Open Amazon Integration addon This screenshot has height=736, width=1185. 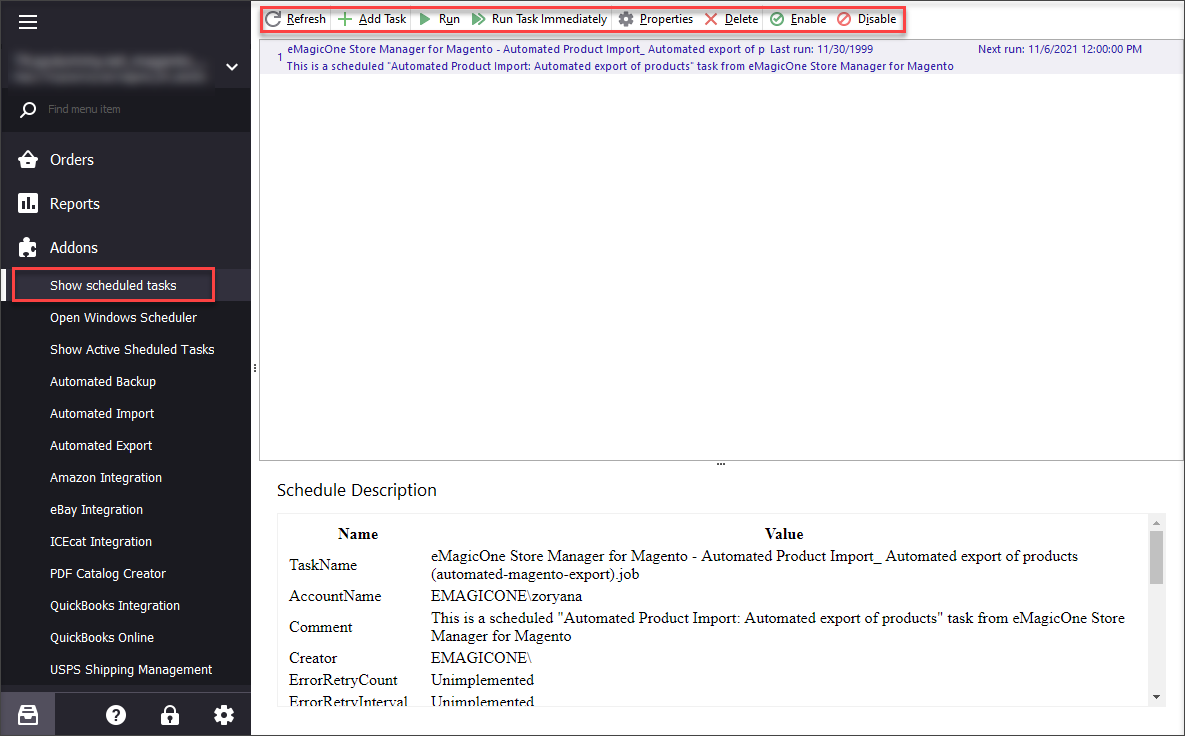(x=106, y=478)
